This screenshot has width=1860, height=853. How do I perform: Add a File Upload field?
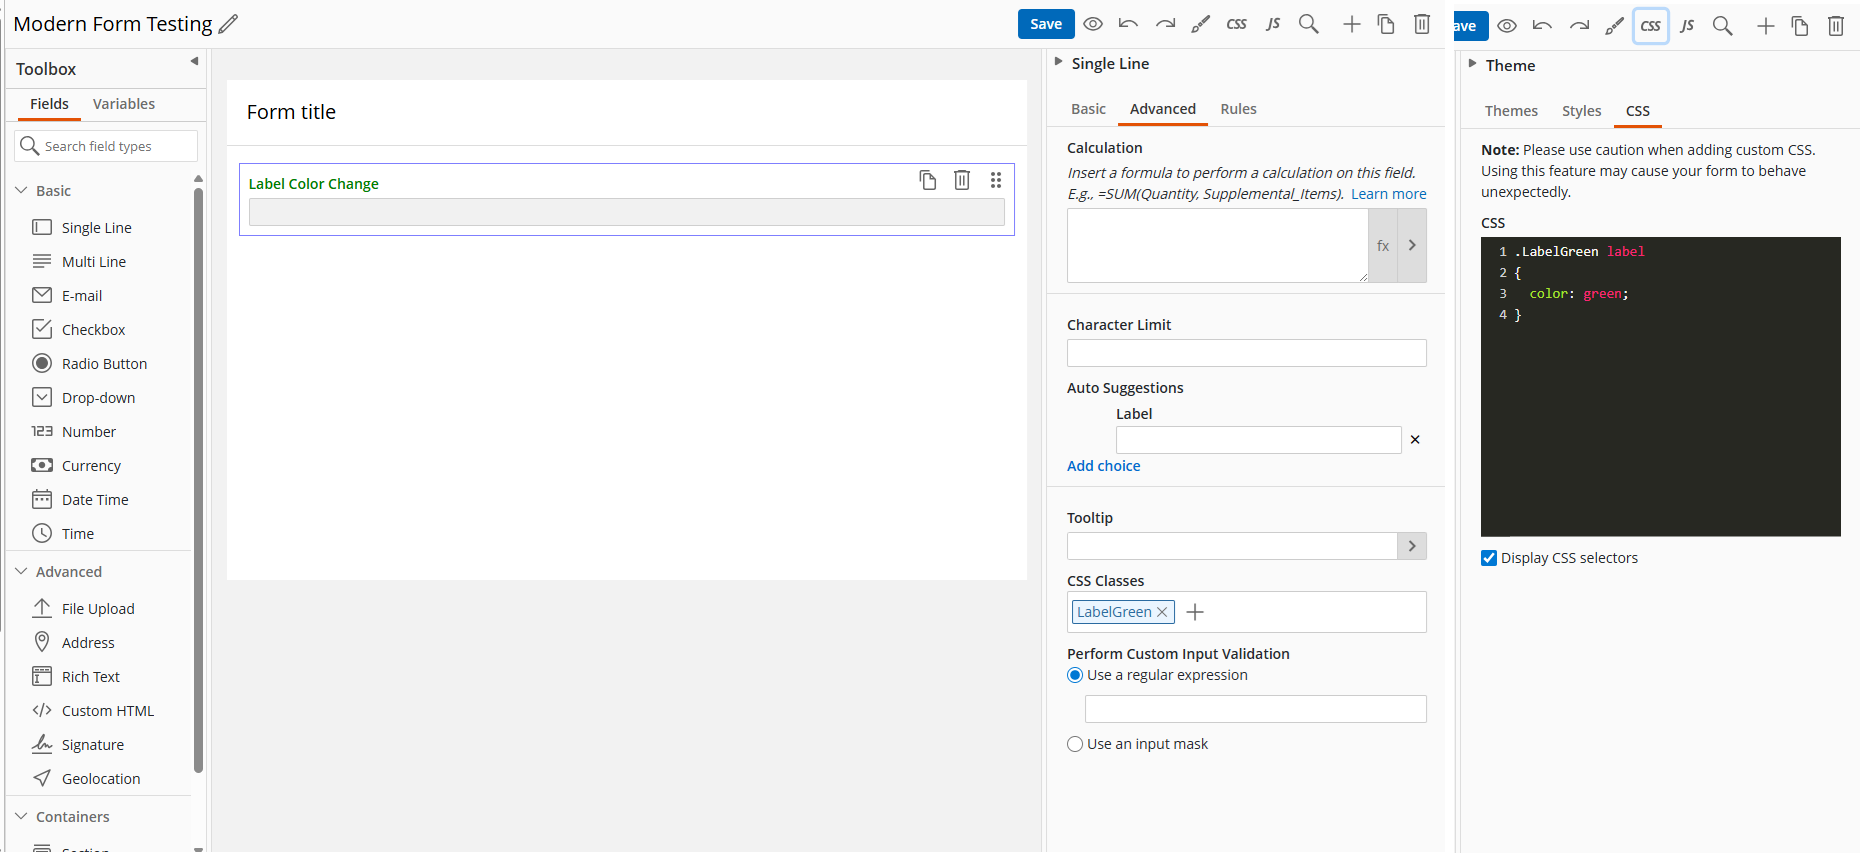[98, 609]
